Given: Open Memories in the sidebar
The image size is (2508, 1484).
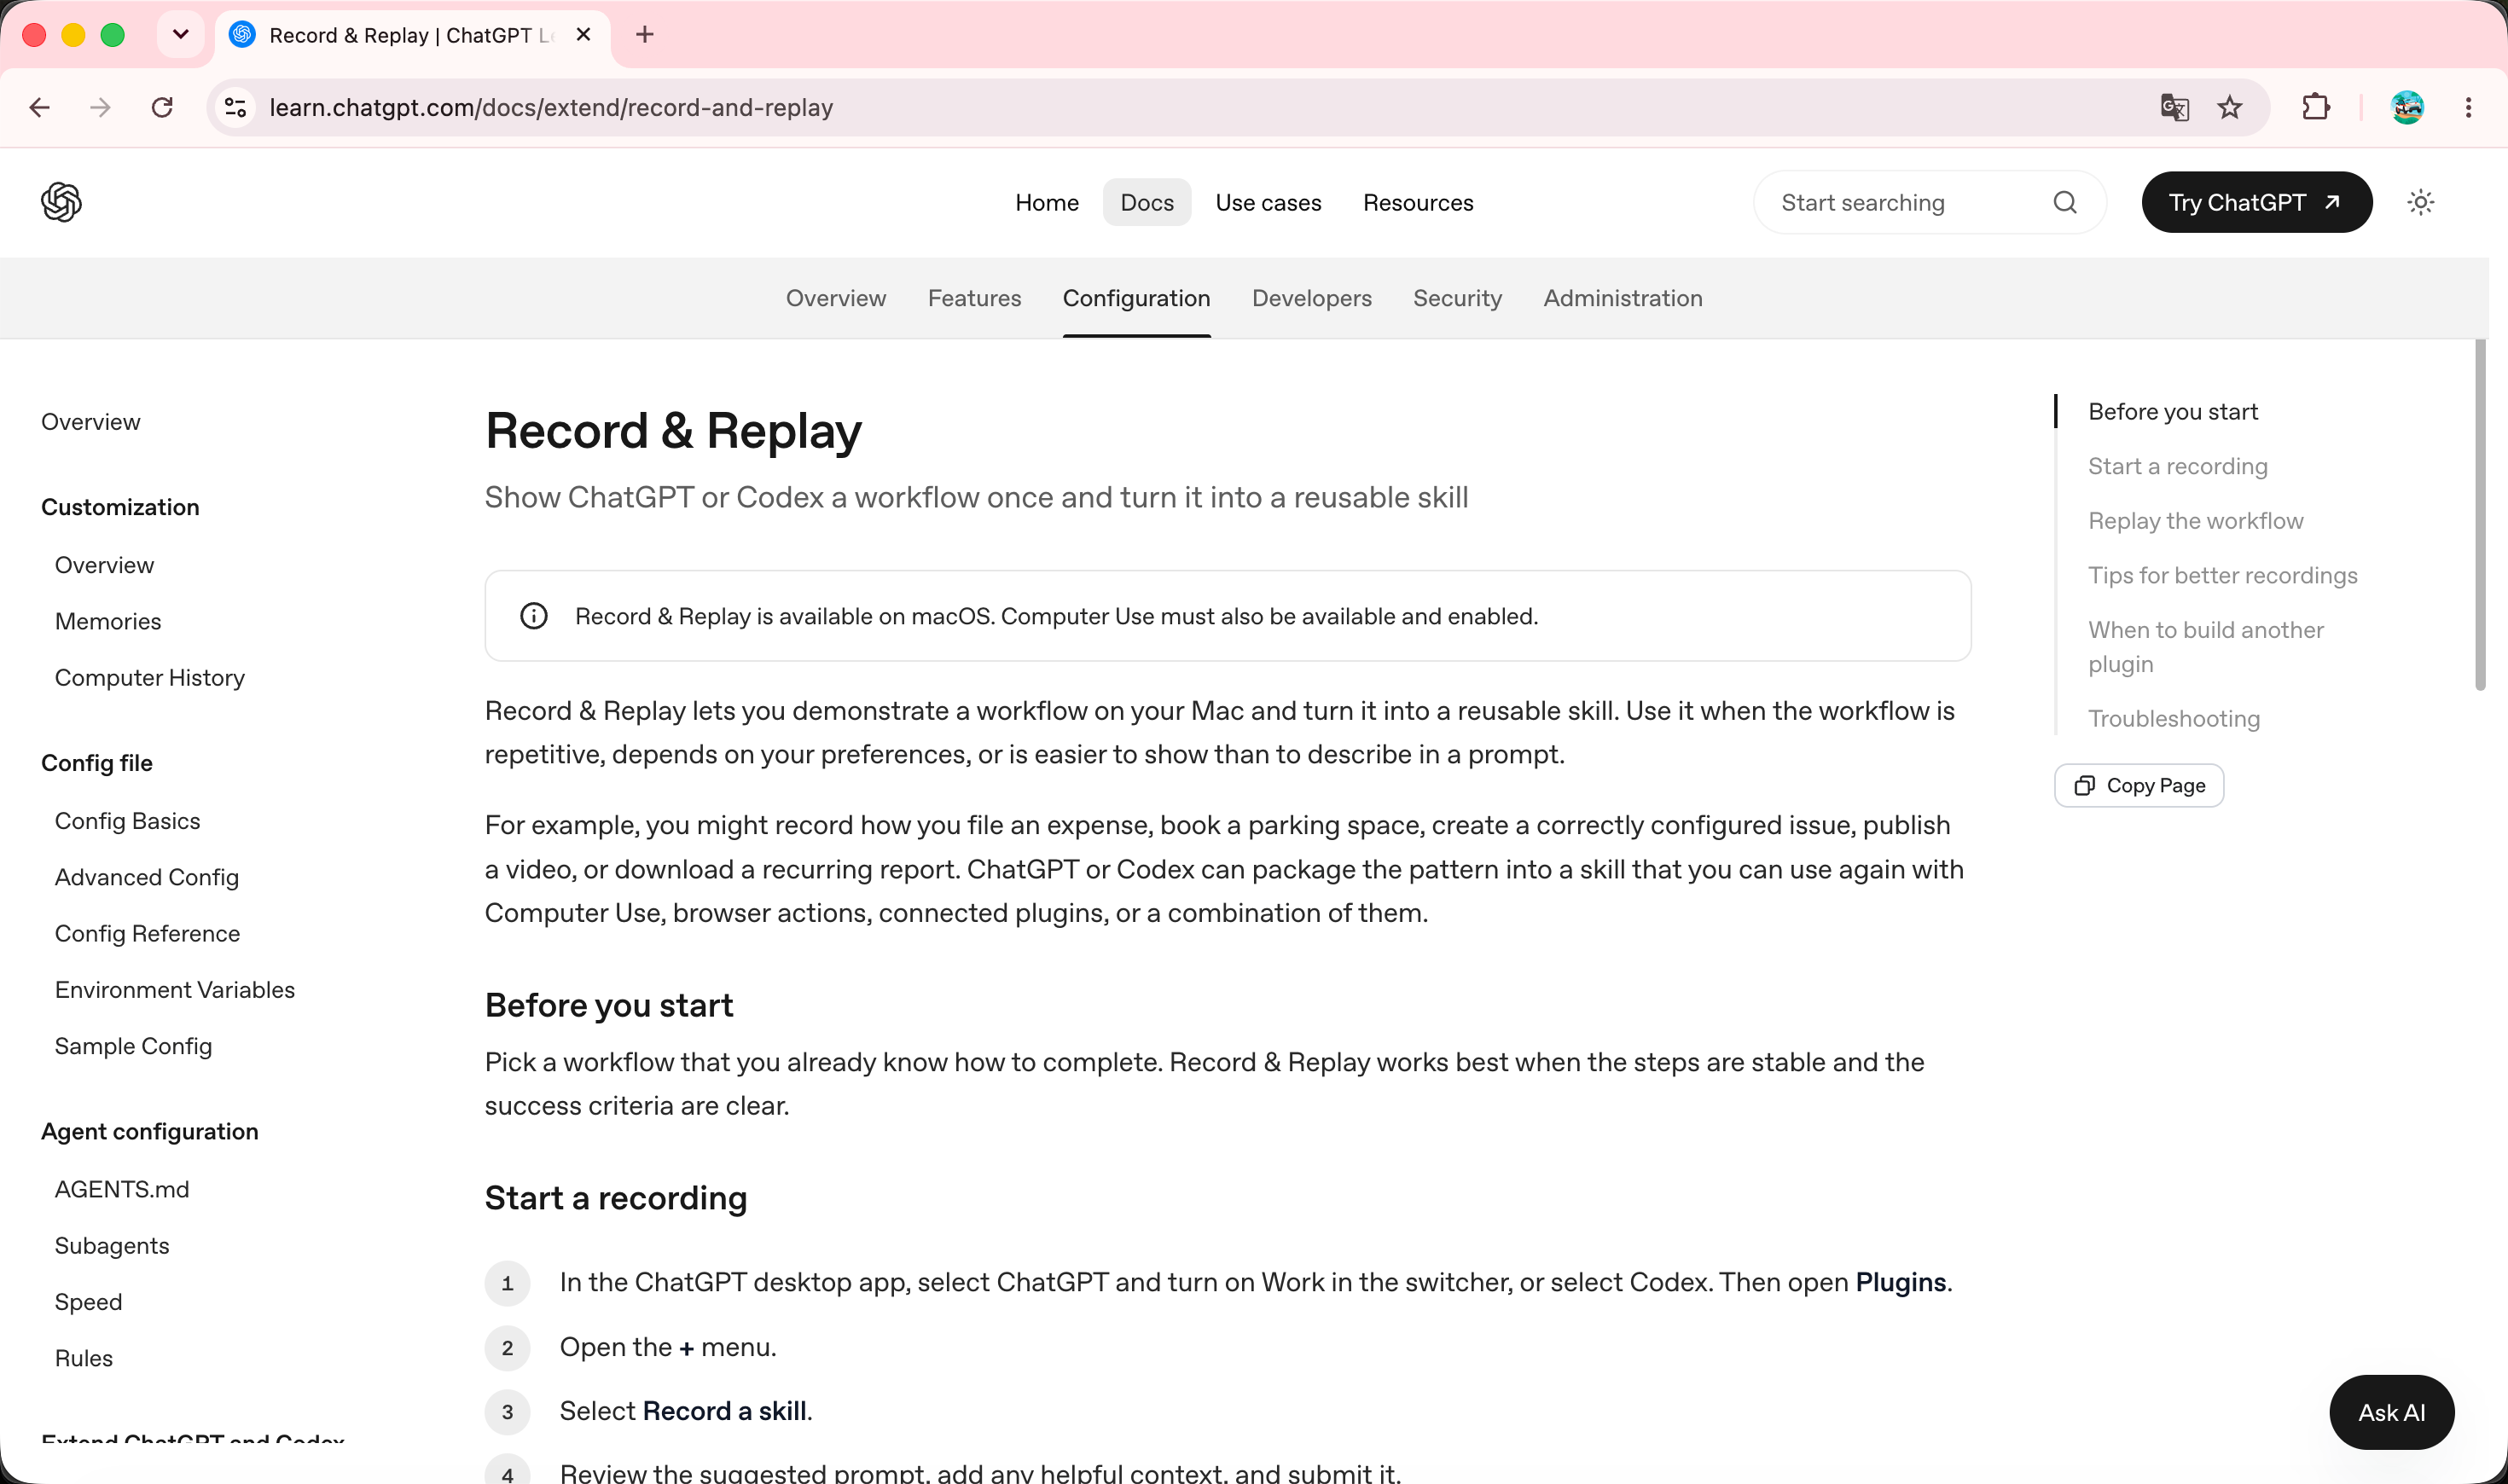Looking at the screenshot, I should pyautogui.click(x=108, y=621).
